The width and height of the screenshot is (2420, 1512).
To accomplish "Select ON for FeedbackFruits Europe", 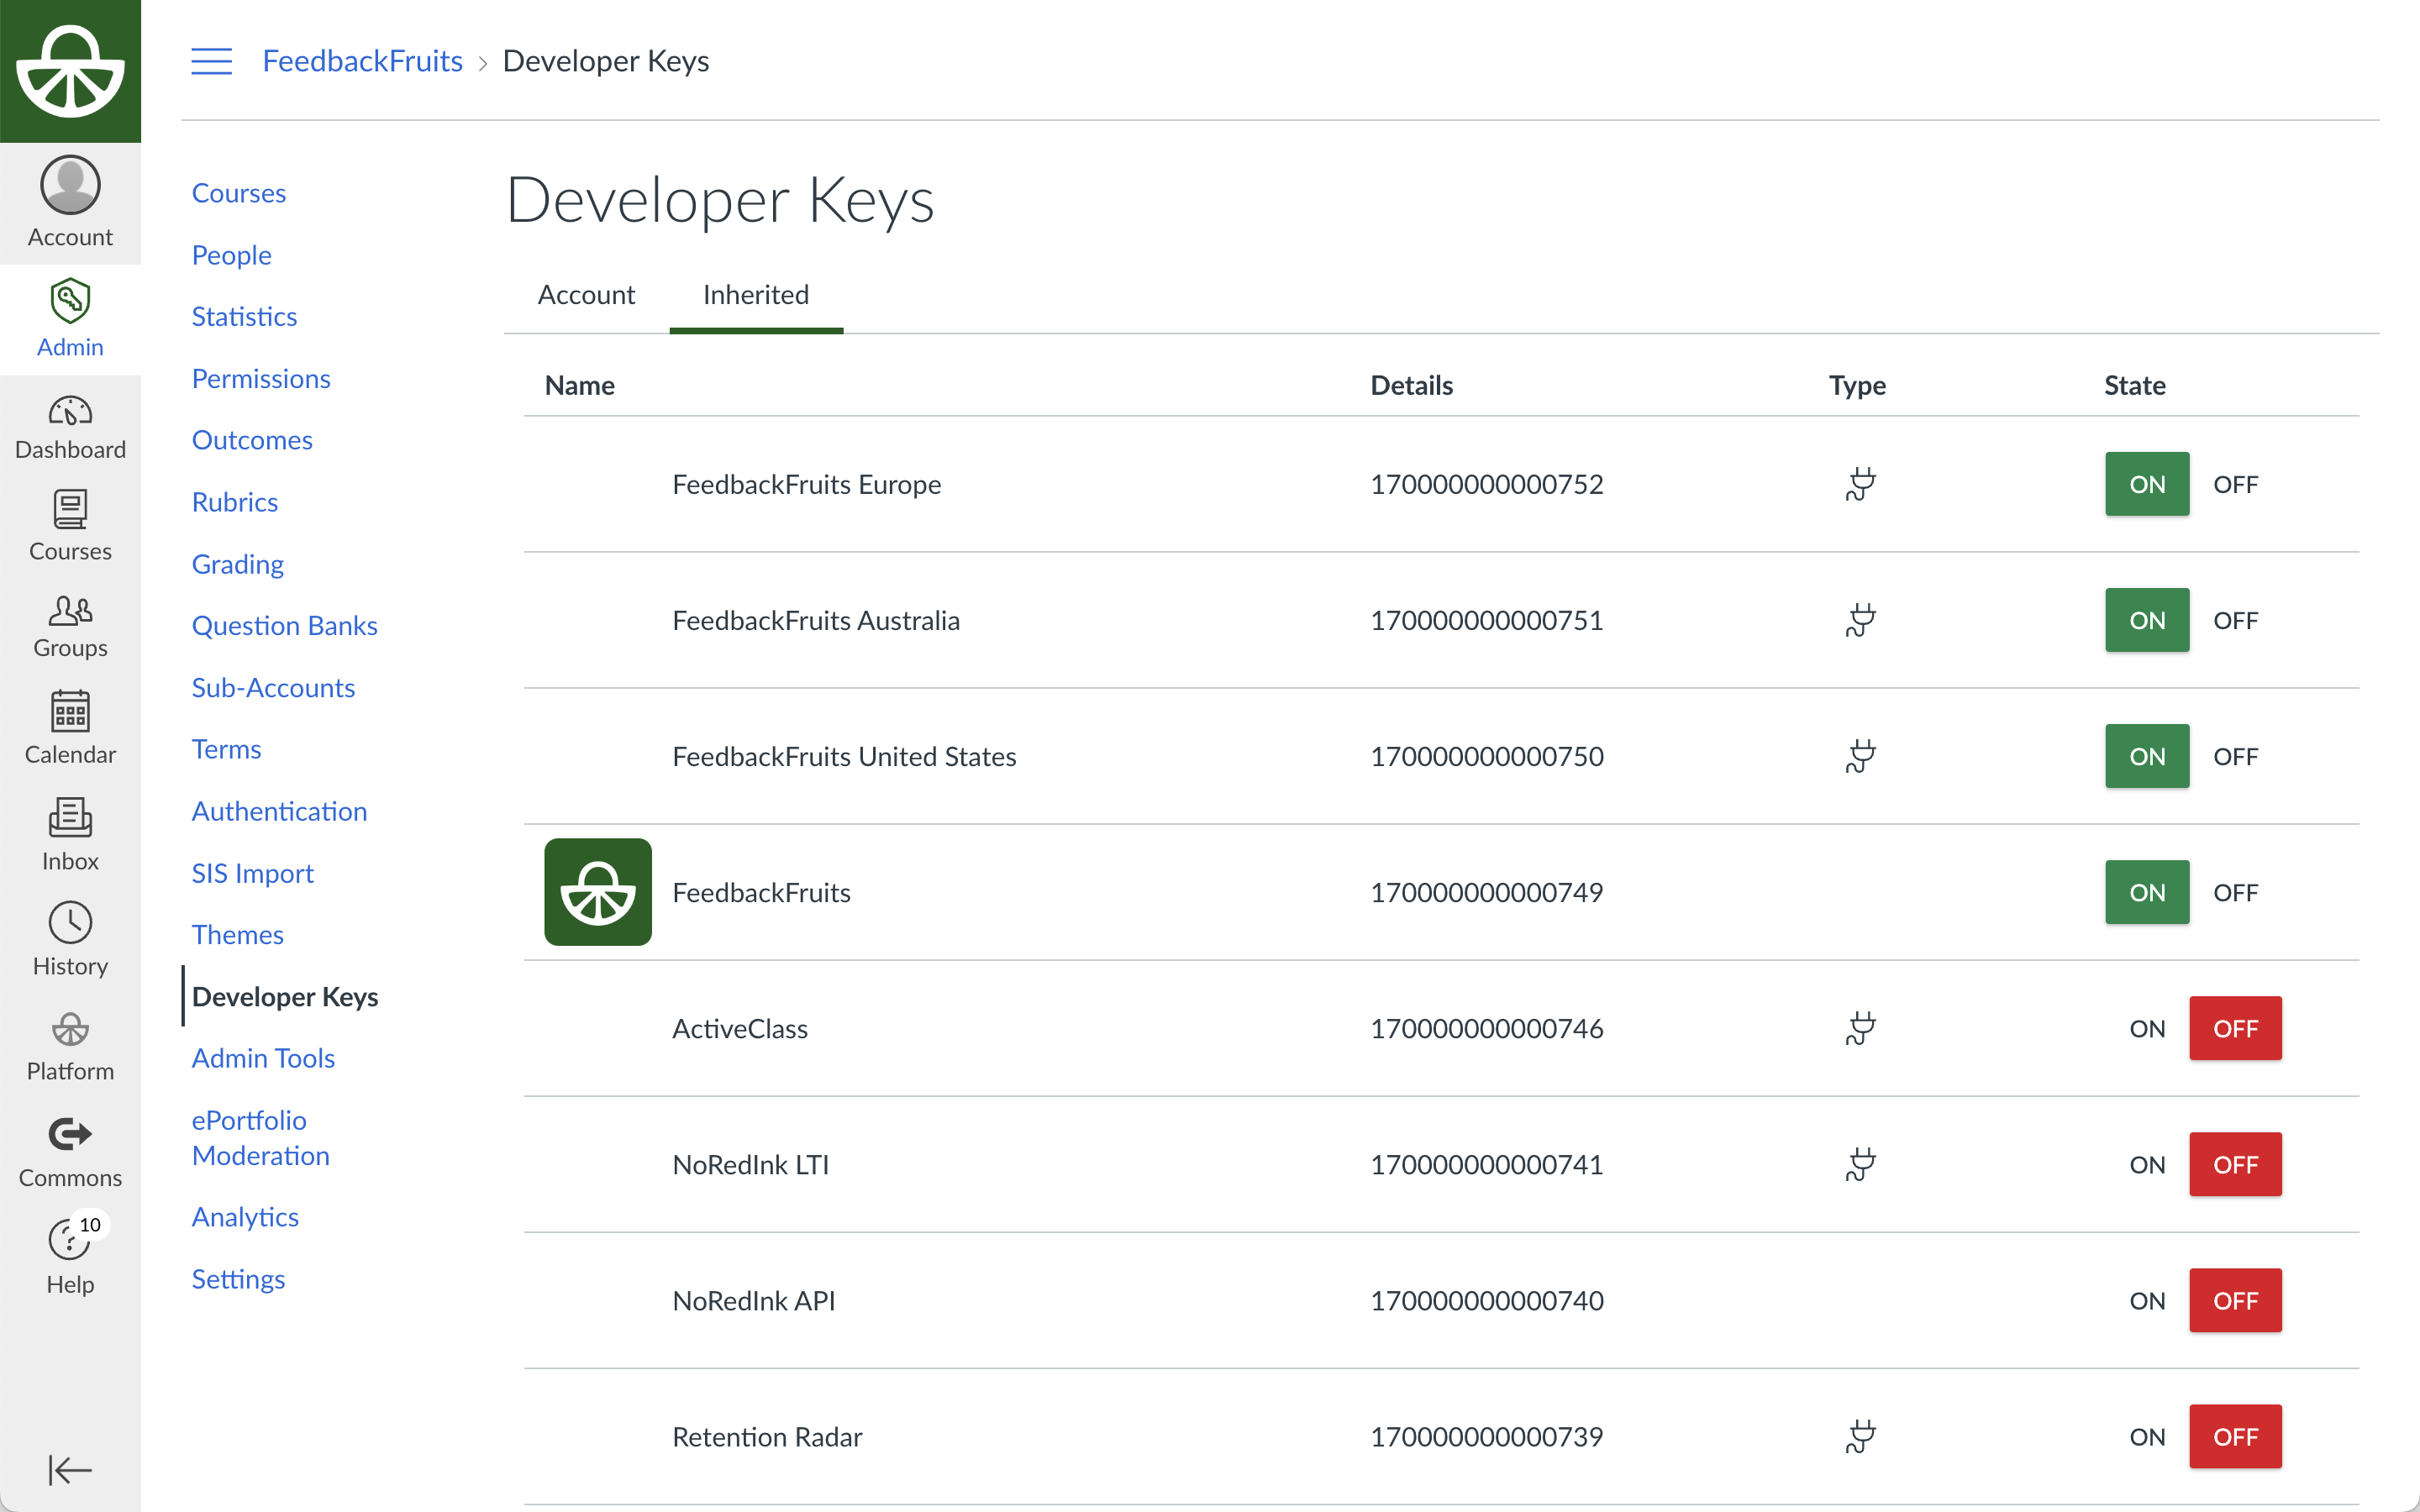I will (2147, 484).
